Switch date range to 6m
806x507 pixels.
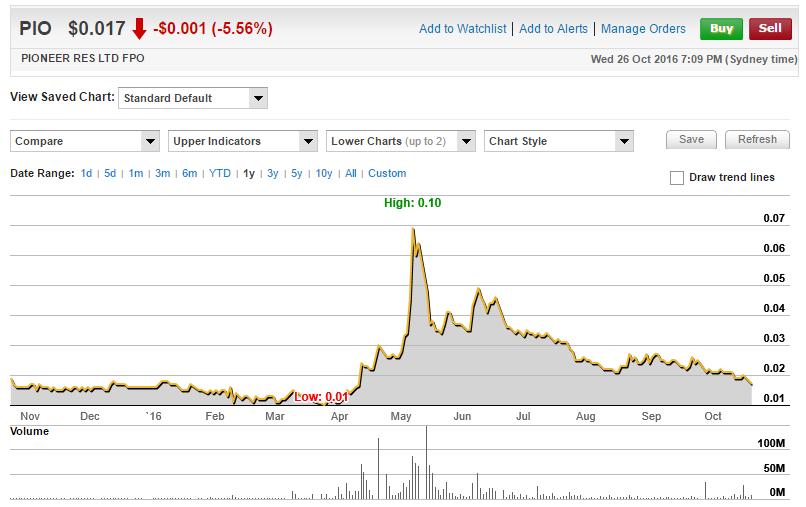pos(189,174)
